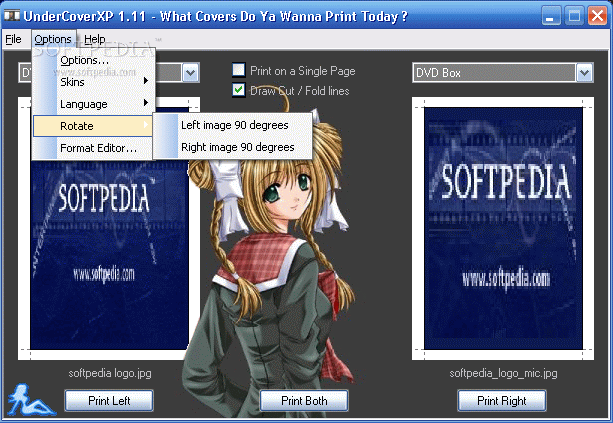Select the right cover preview image
This screenshot has height=423, width=613.
(x=504, y=228)
